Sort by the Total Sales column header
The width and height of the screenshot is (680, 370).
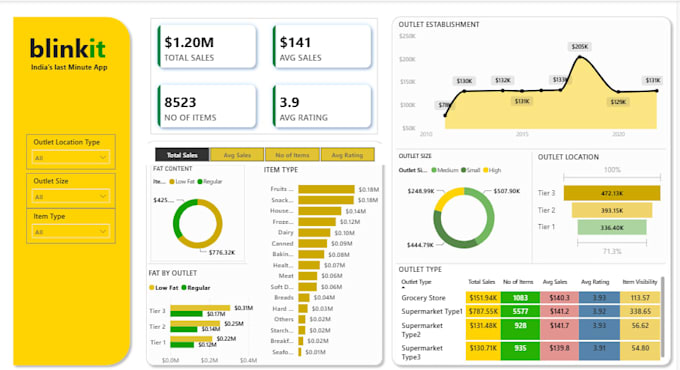[481, 282]
